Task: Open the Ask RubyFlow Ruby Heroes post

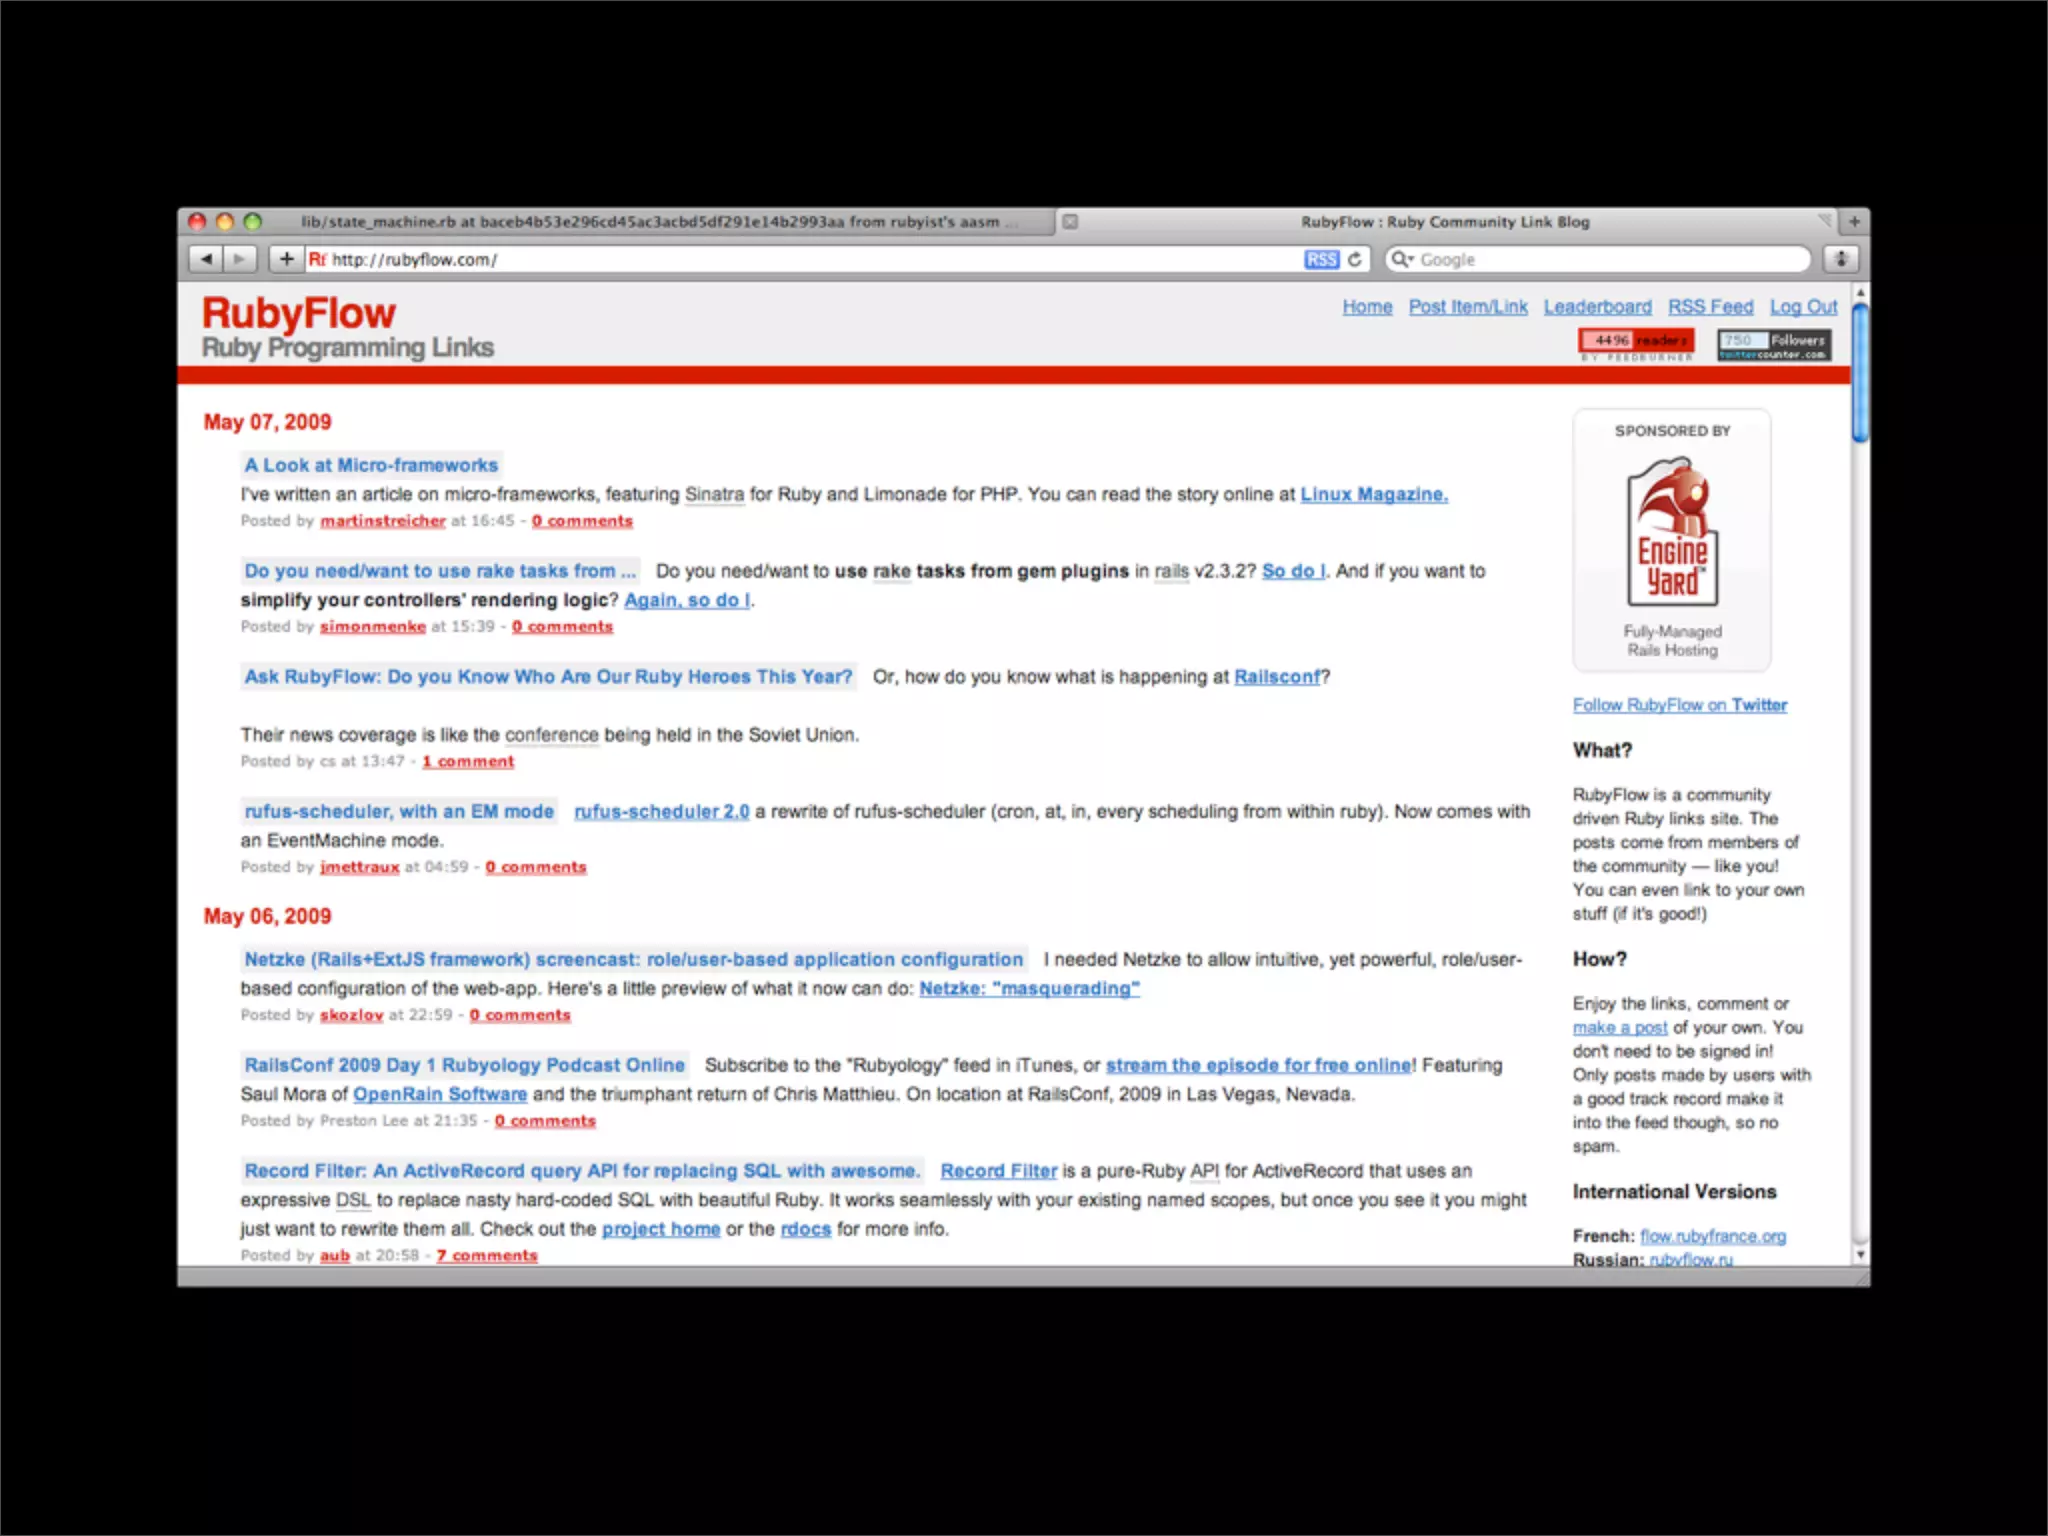Action: pyautogui.click(x=548, y=677)
